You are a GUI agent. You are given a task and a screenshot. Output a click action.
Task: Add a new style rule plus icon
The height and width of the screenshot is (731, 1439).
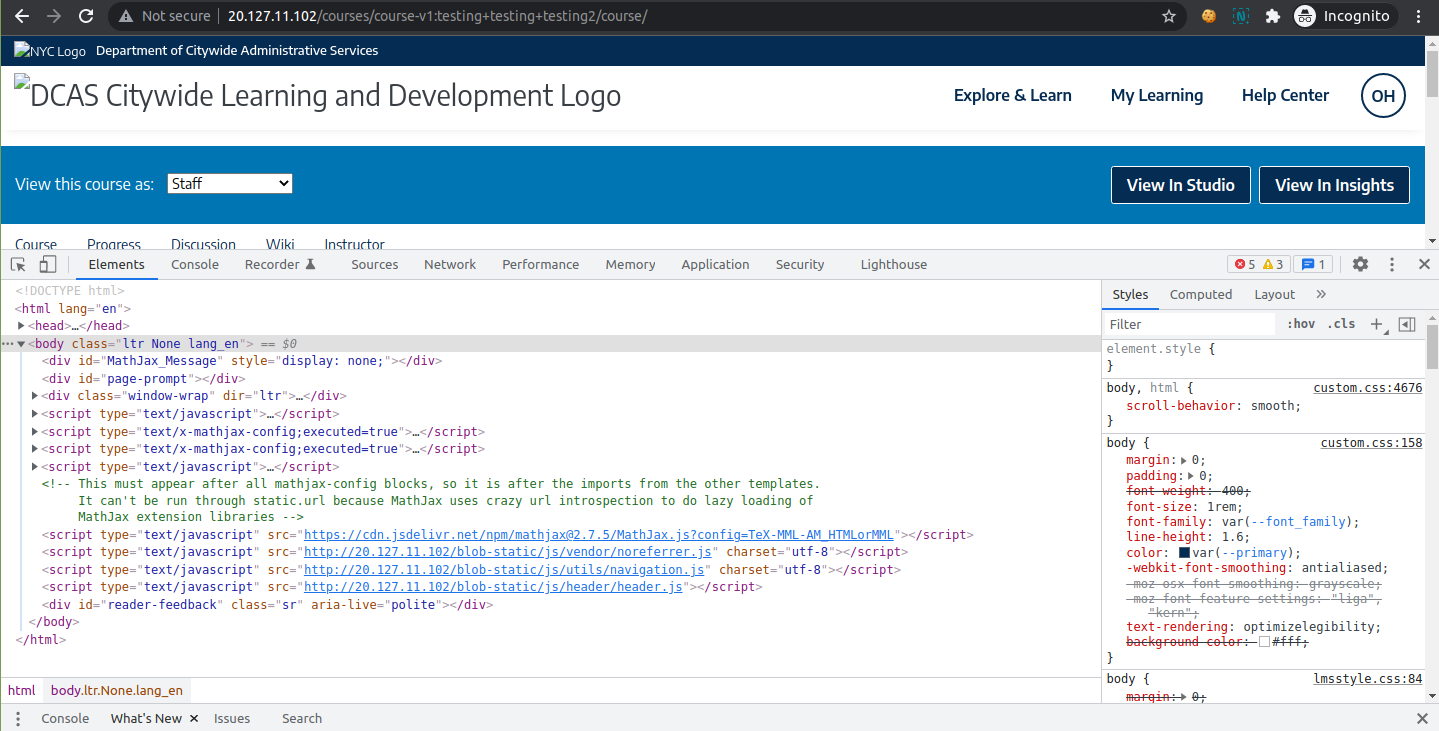click(1377, 324)
